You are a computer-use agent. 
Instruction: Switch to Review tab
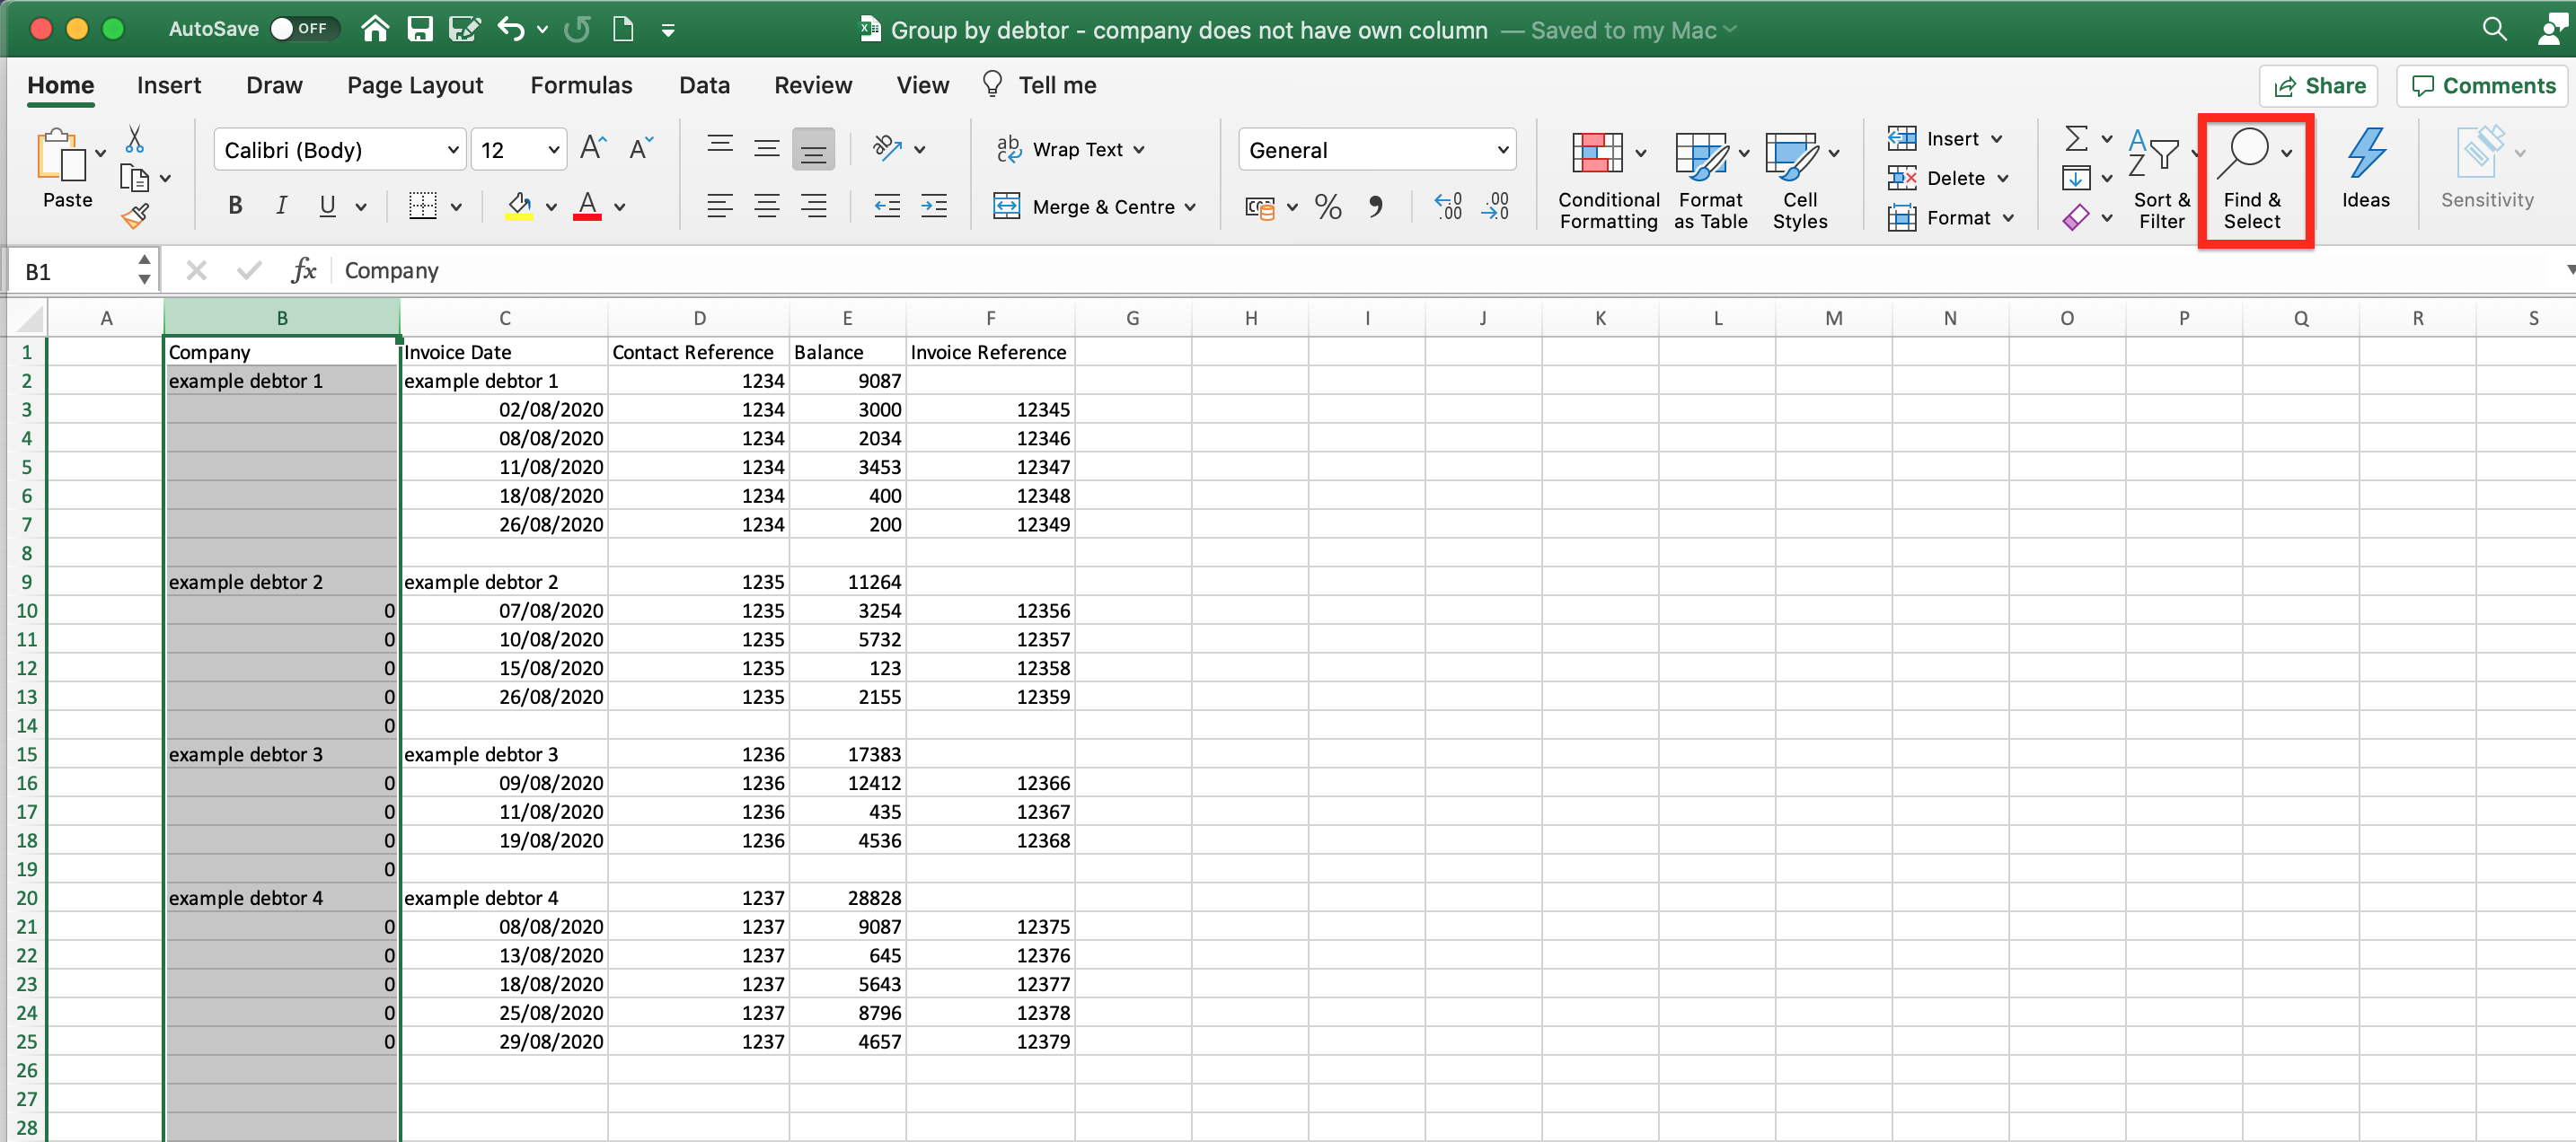pyautogui.click(x=813, y=85)
